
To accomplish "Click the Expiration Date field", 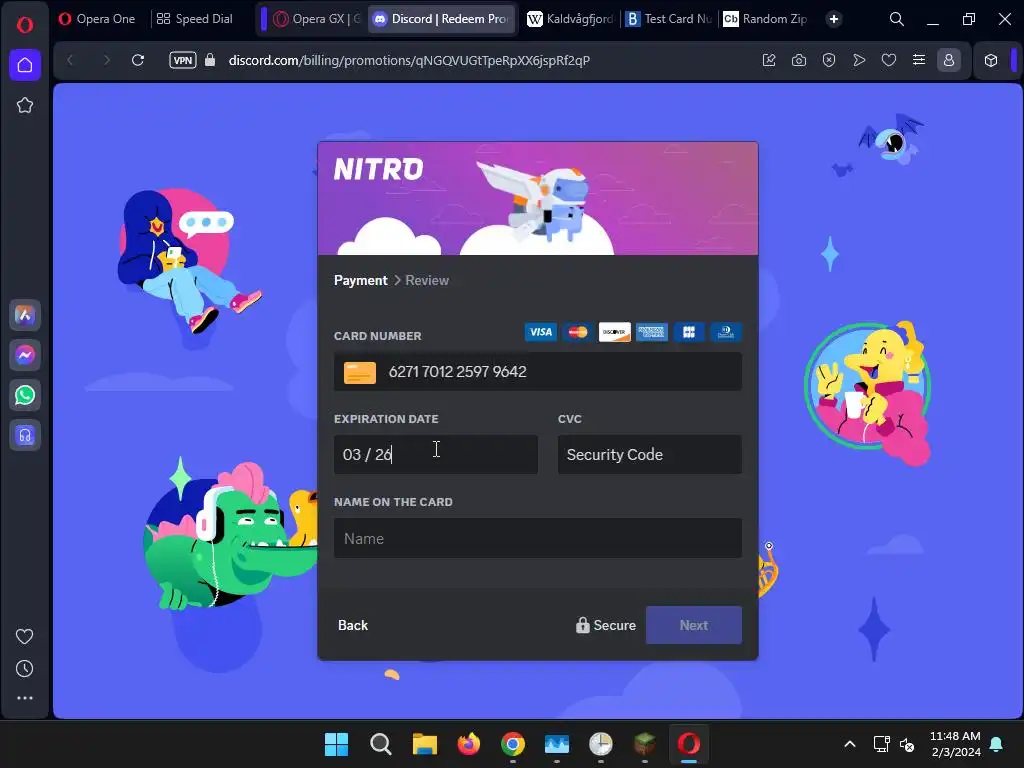I will coord(436,455).
